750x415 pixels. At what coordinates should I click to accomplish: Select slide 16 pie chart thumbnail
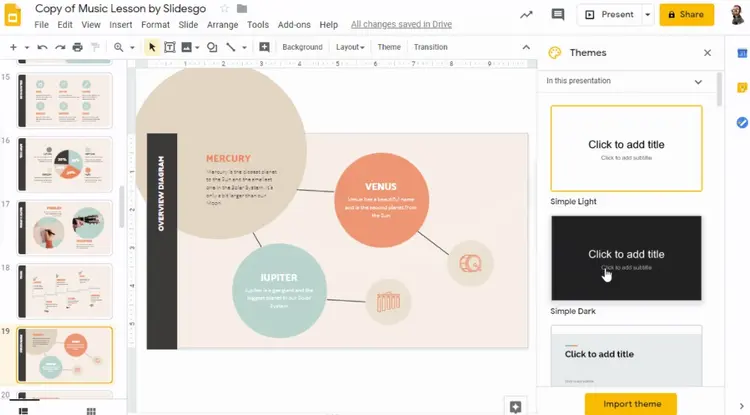point(65,164)
